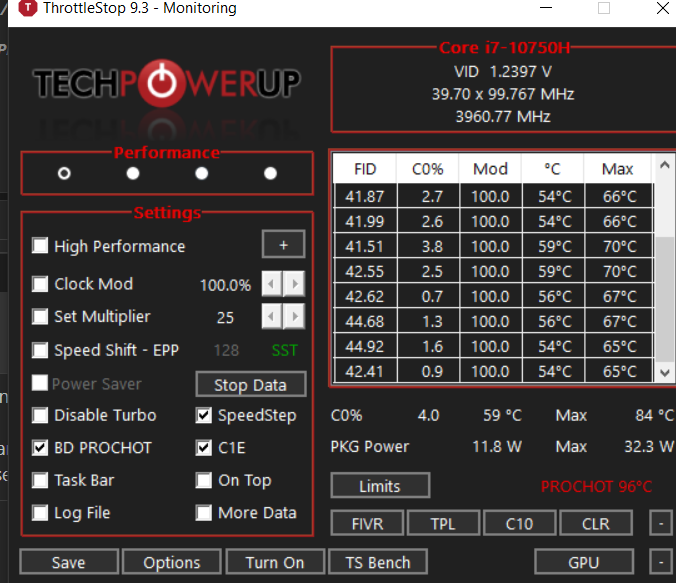Check the Disable Turbo option
The image size is (676, 583).
click(40, 415)
